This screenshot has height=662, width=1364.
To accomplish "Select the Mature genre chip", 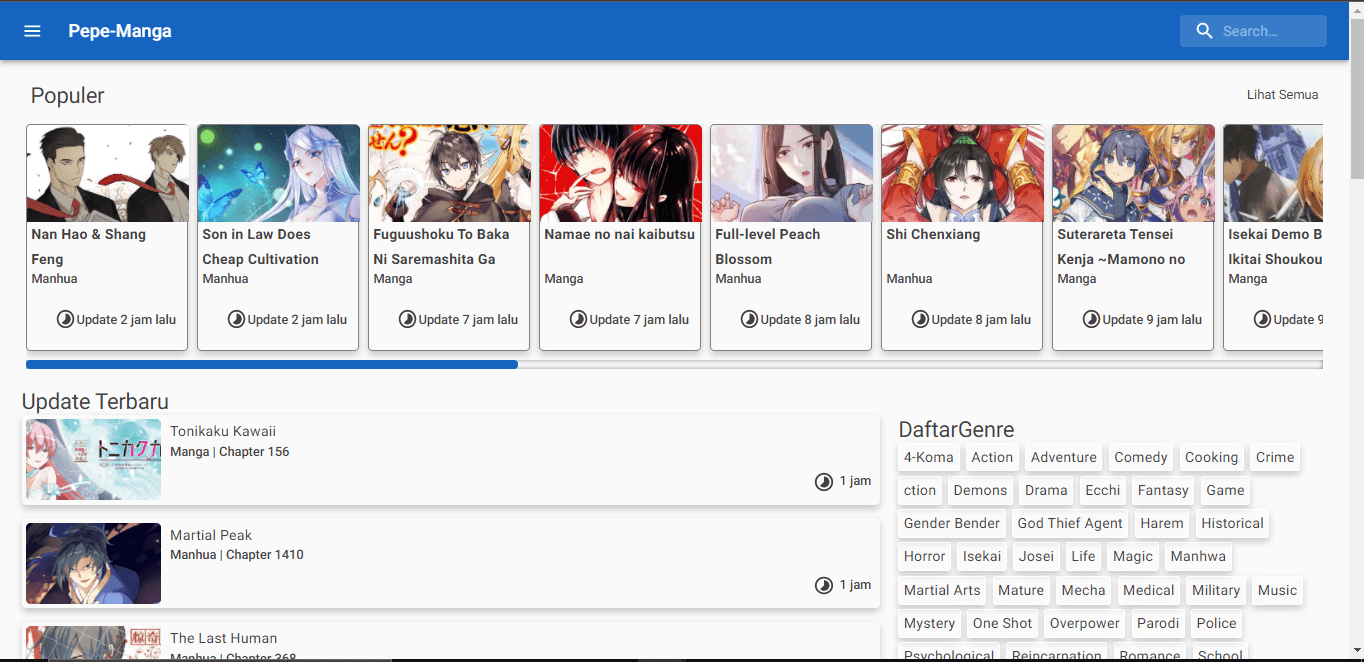I will point(1021,590).
